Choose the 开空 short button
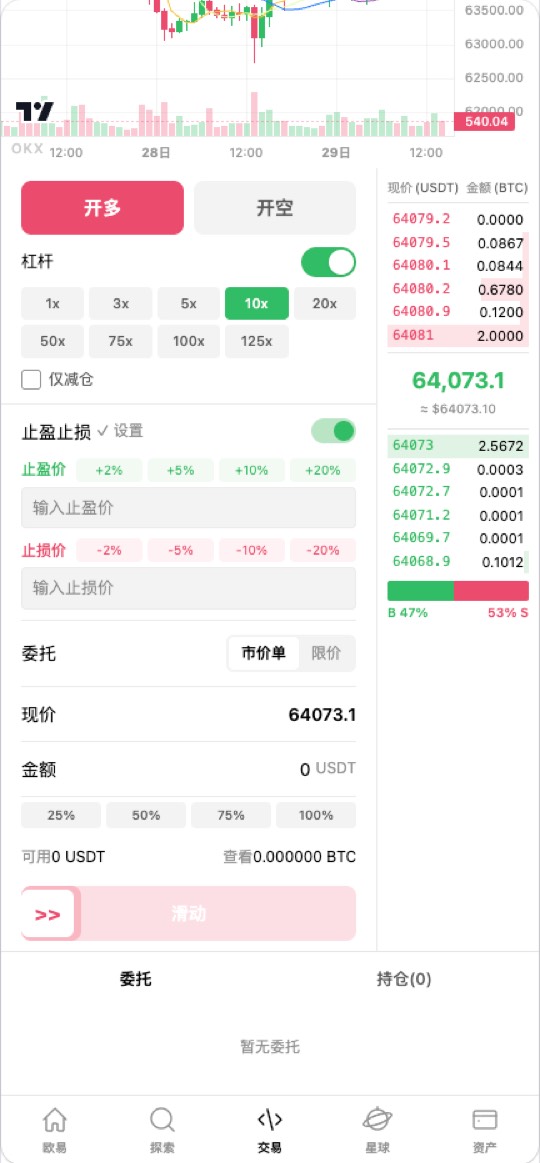 point(275,208)
